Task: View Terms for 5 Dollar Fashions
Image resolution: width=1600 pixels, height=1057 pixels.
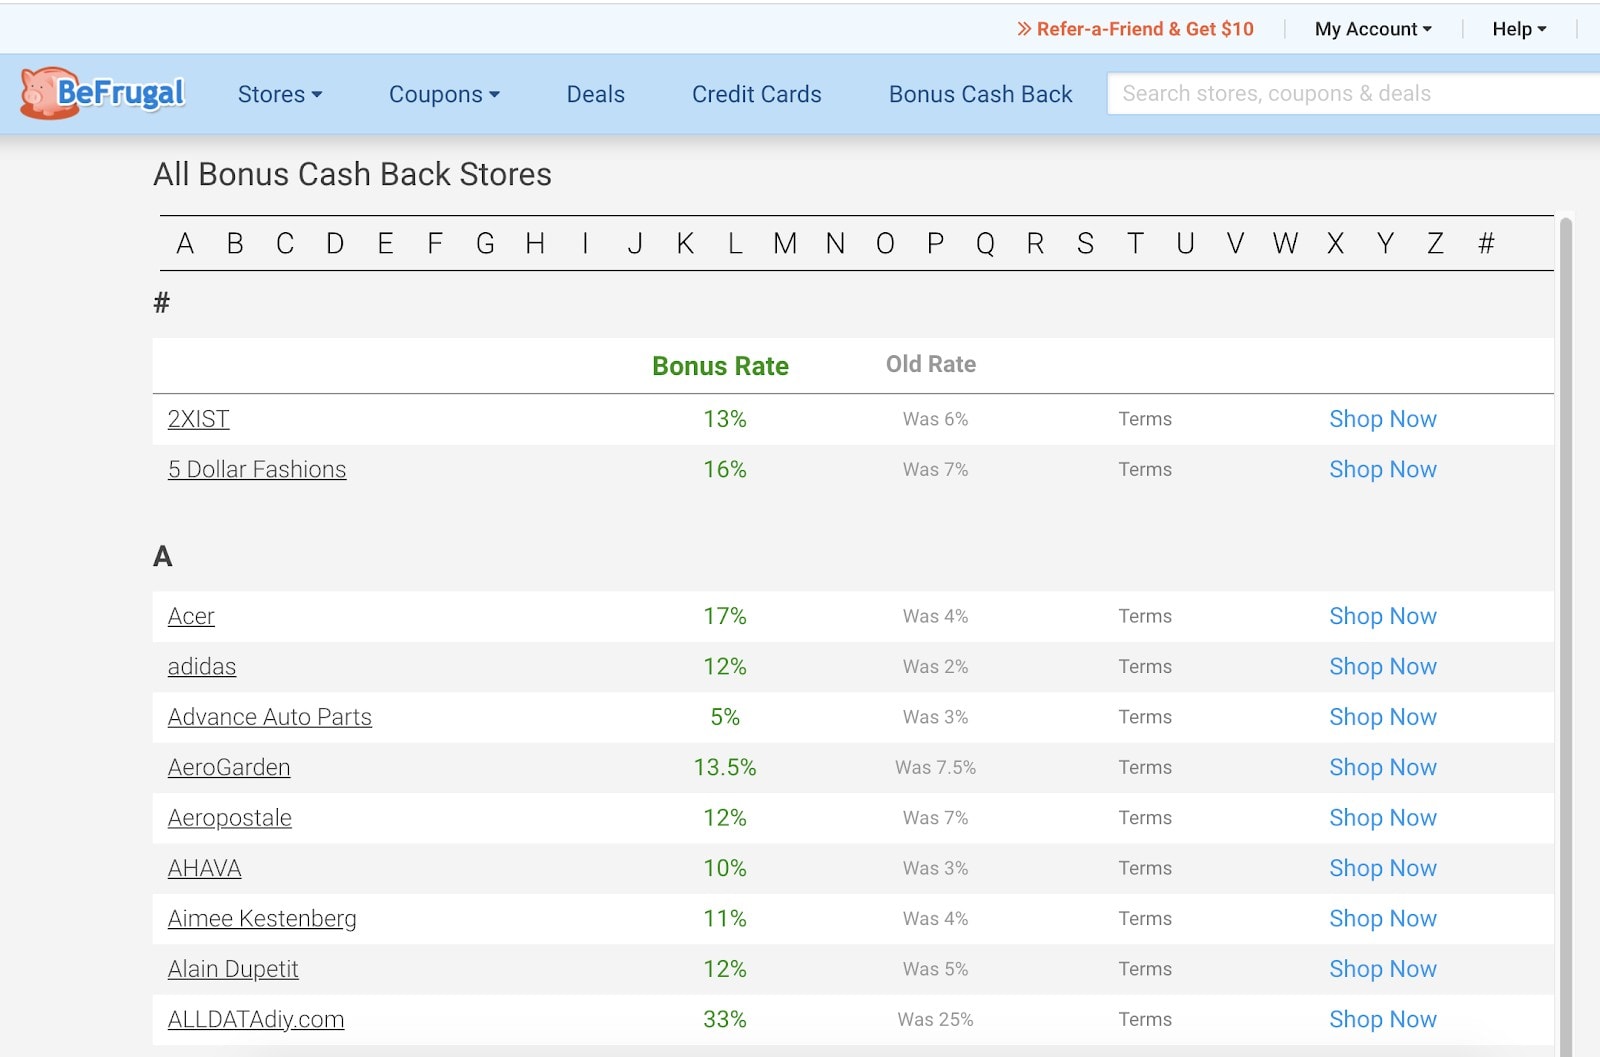Action: point(1145,469)
